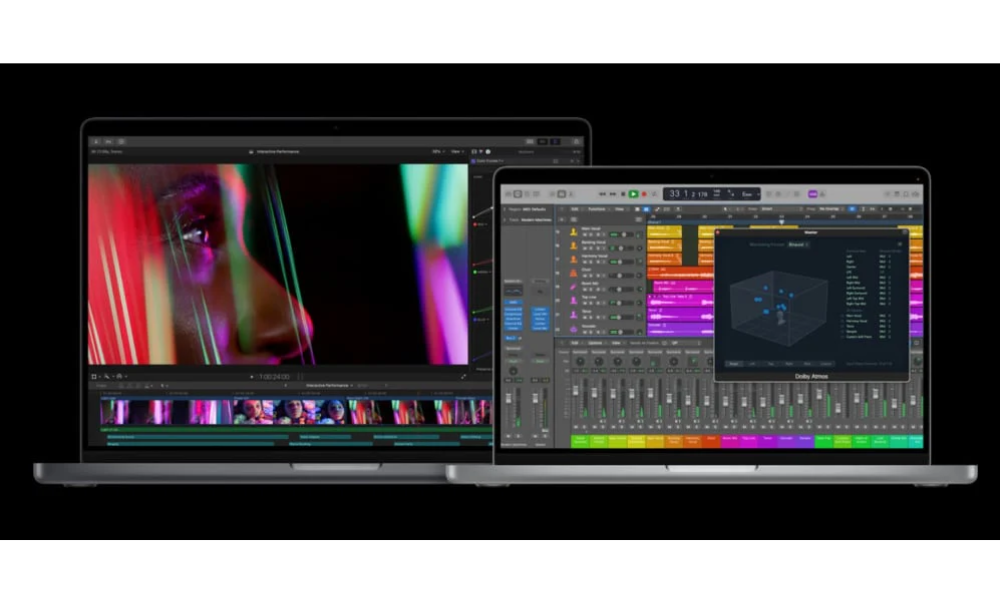
Task: Open the Binaural monitoring format dropdown in the Atmos plugin
Action: tap(797, 245)
